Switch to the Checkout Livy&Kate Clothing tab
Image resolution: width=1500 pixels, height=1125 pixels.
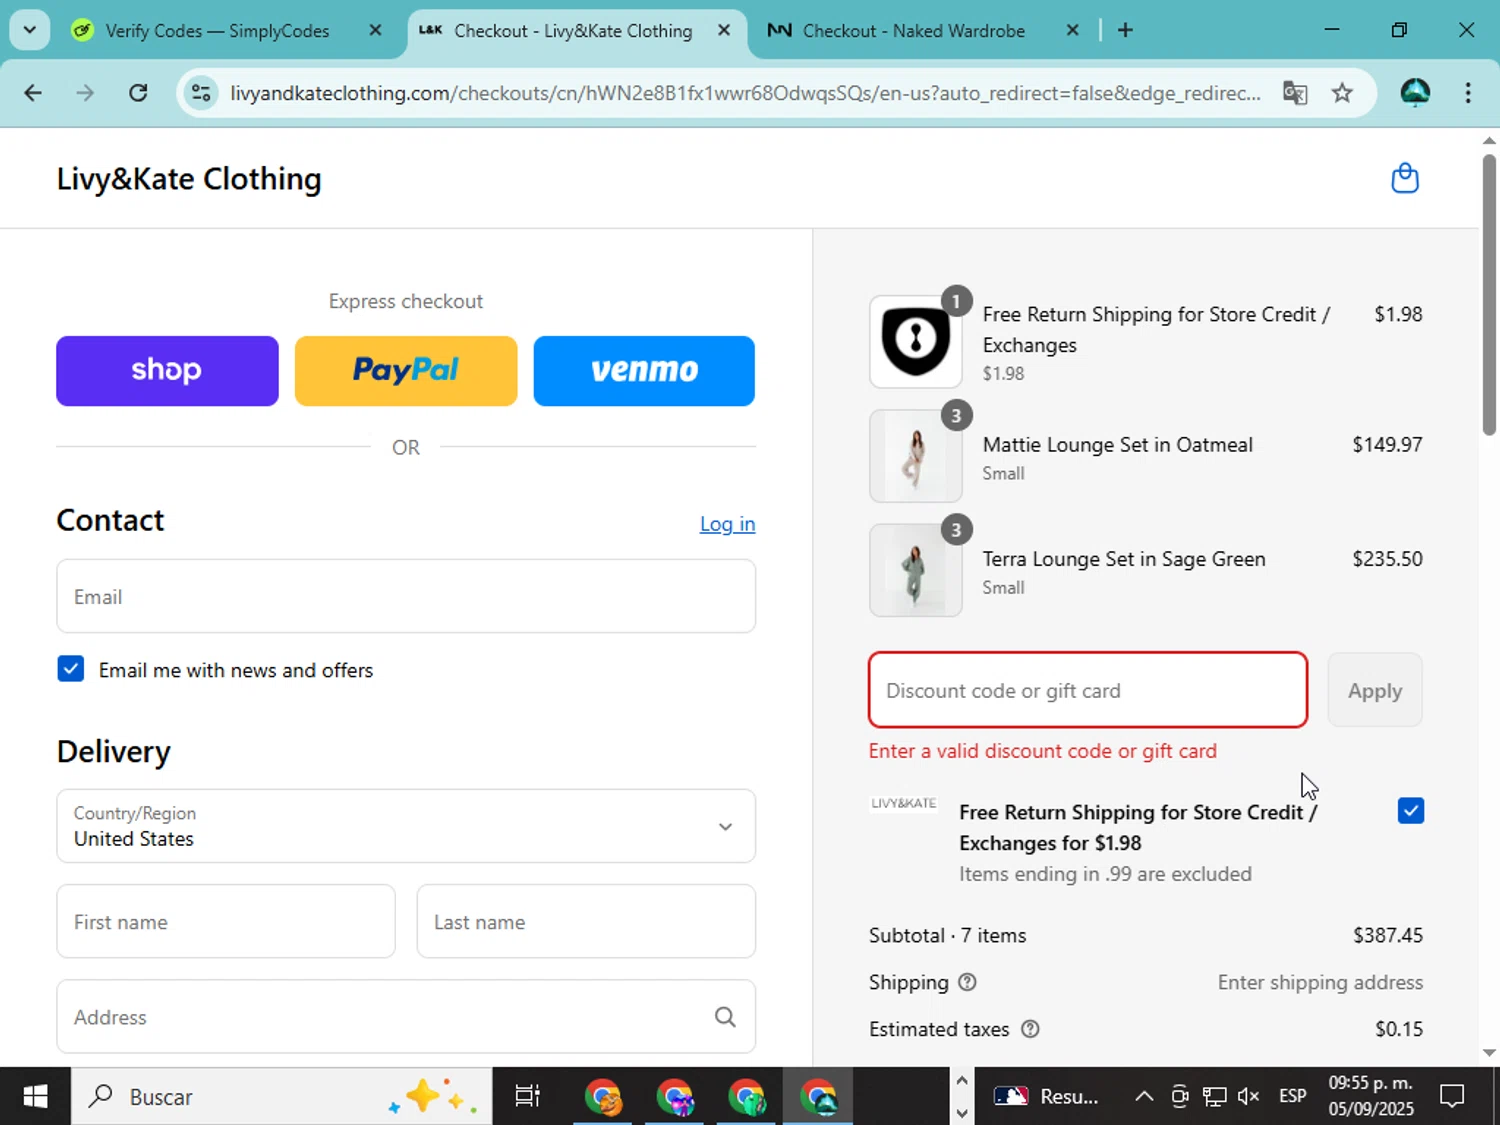click(573, 31)
